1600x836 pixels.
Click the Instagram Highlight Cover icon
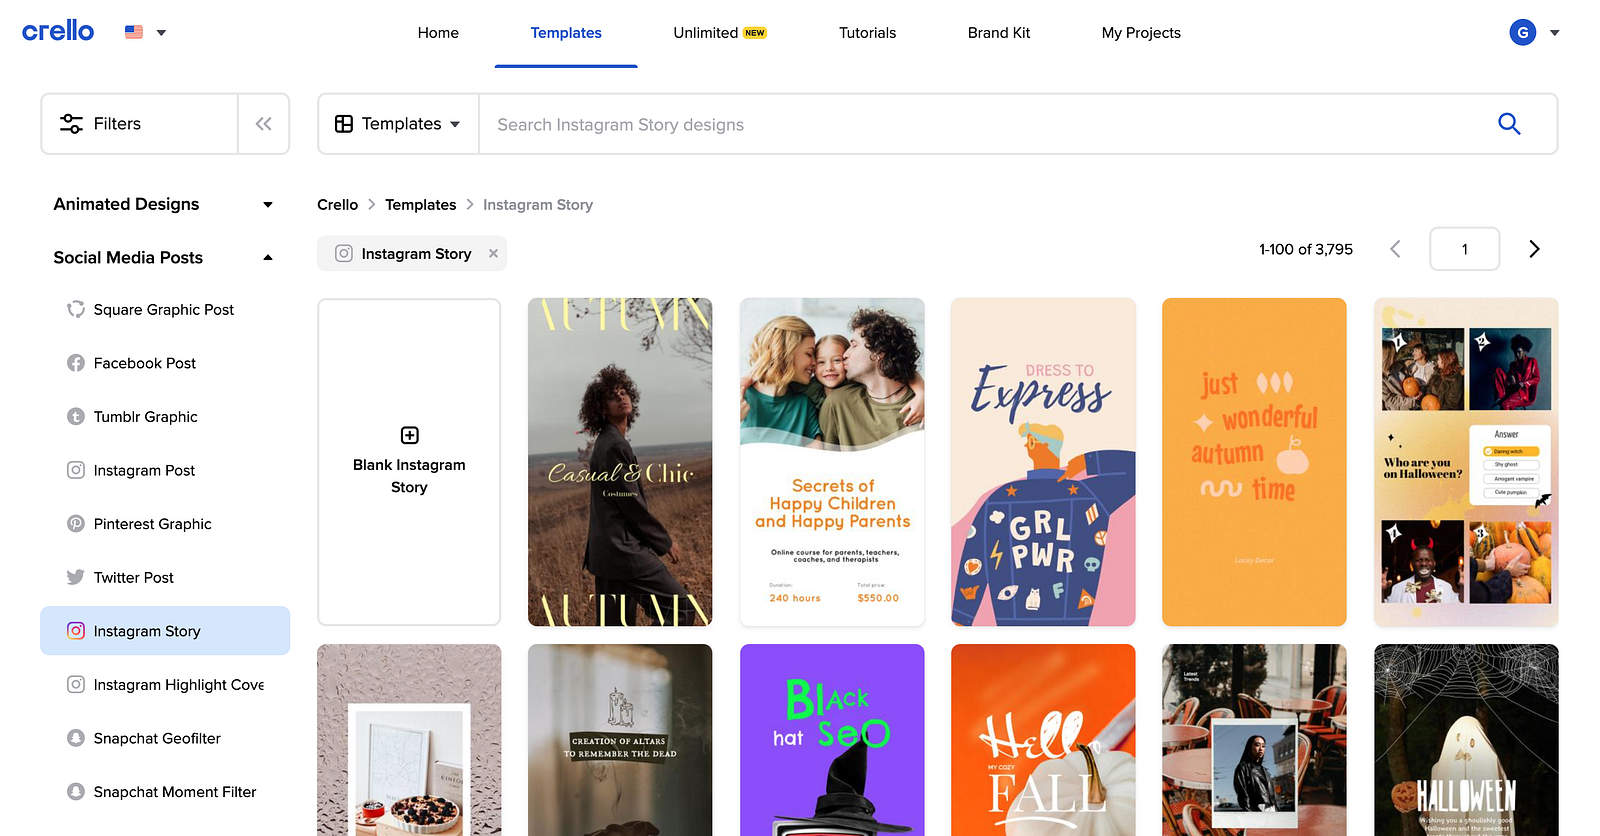[76, 685]
